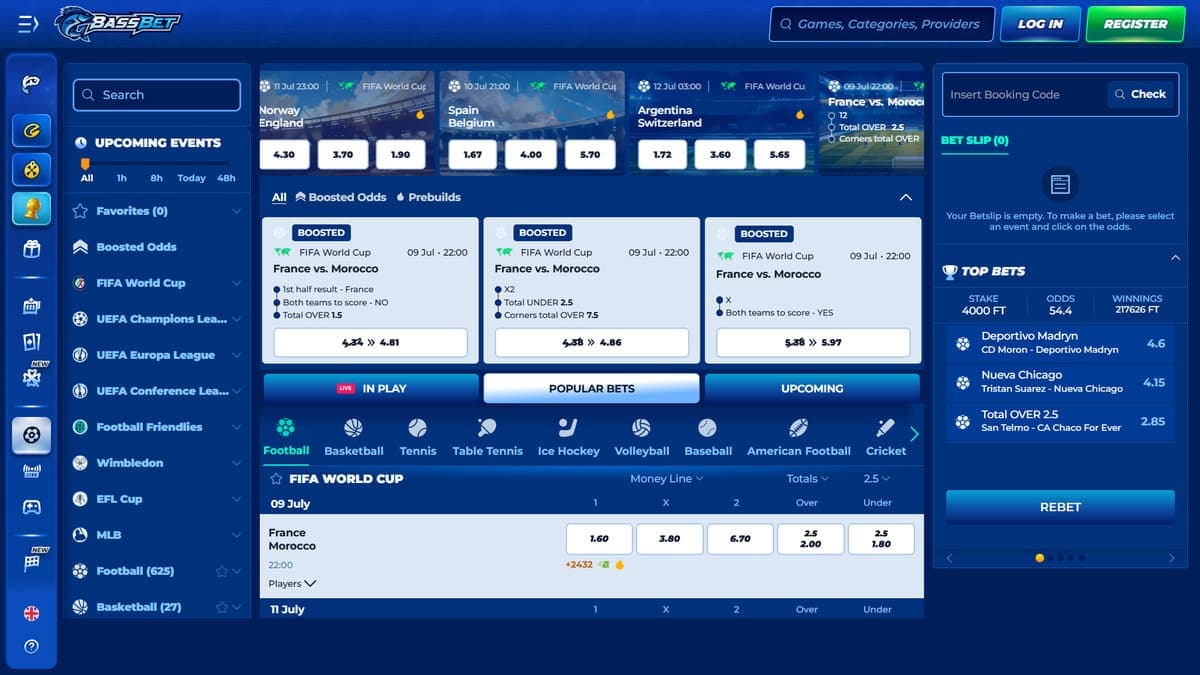Select the Prebuilds filter tab
Viewport: 1200px width, 675px height.
pos(429,197)
